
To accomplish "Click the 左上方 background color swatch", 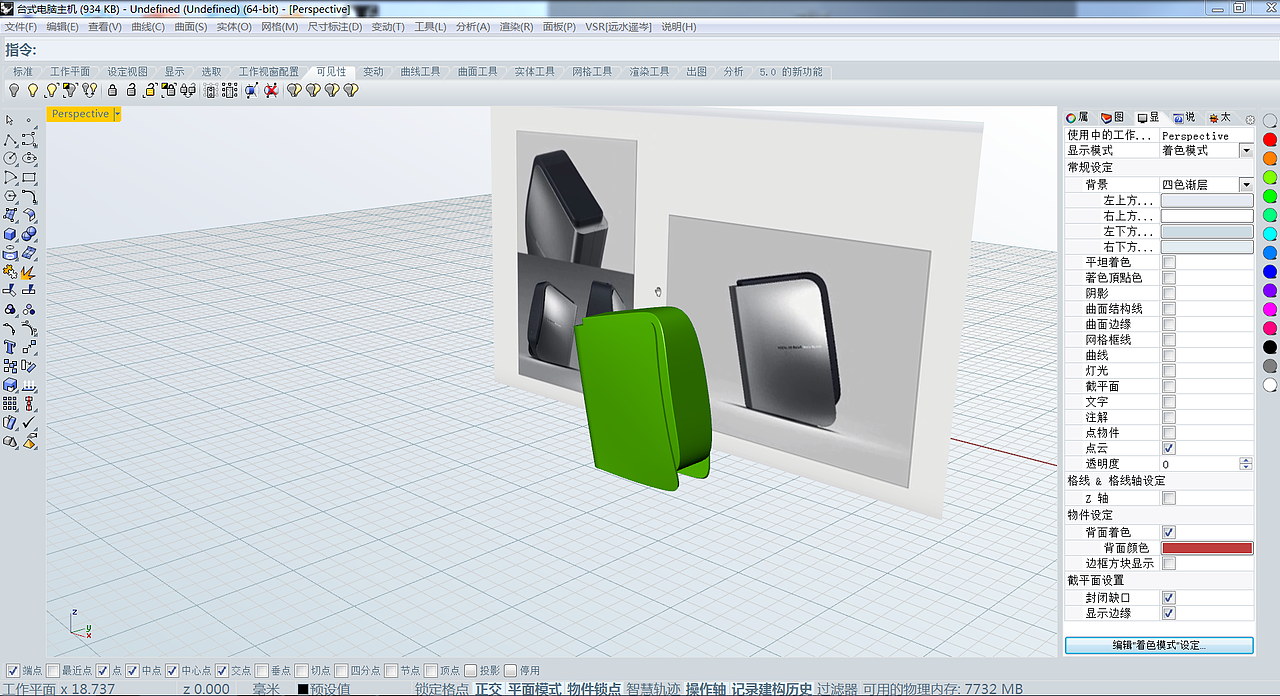I will (1206, 200).
